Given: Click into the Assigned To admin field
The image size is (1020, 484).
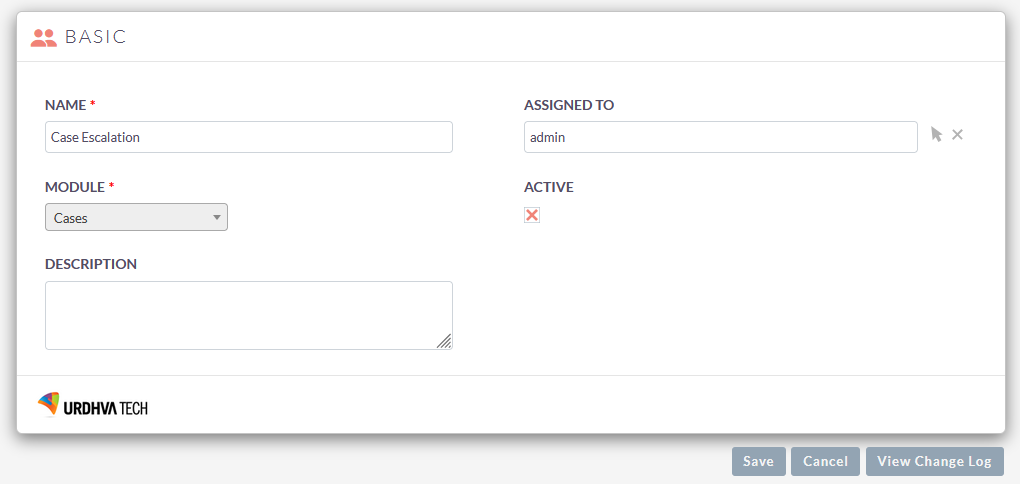Looking at the screenshot, I should pyautogui.click(x=720, y=137).
